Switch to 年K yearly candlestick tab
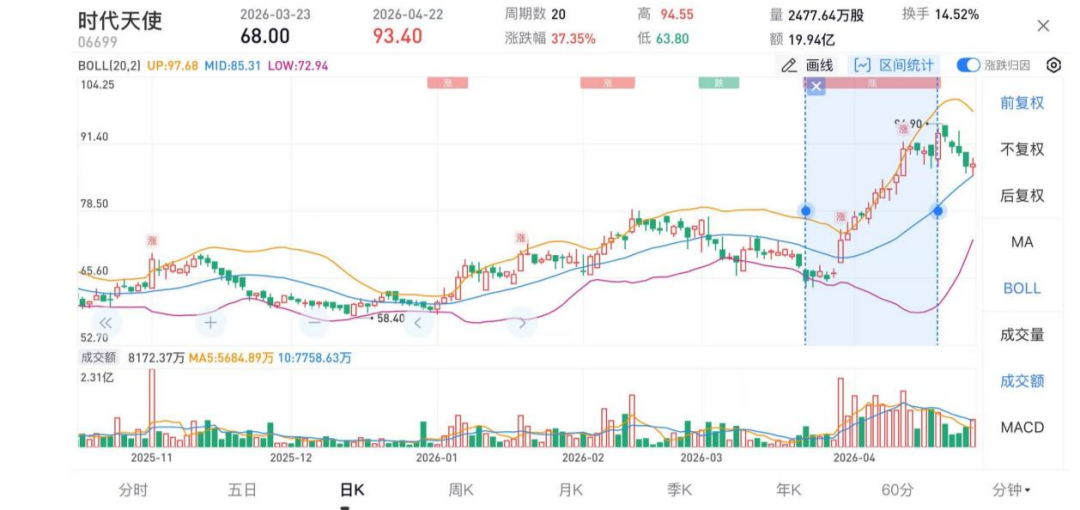1080x510 pixels. tap(789, 490)
